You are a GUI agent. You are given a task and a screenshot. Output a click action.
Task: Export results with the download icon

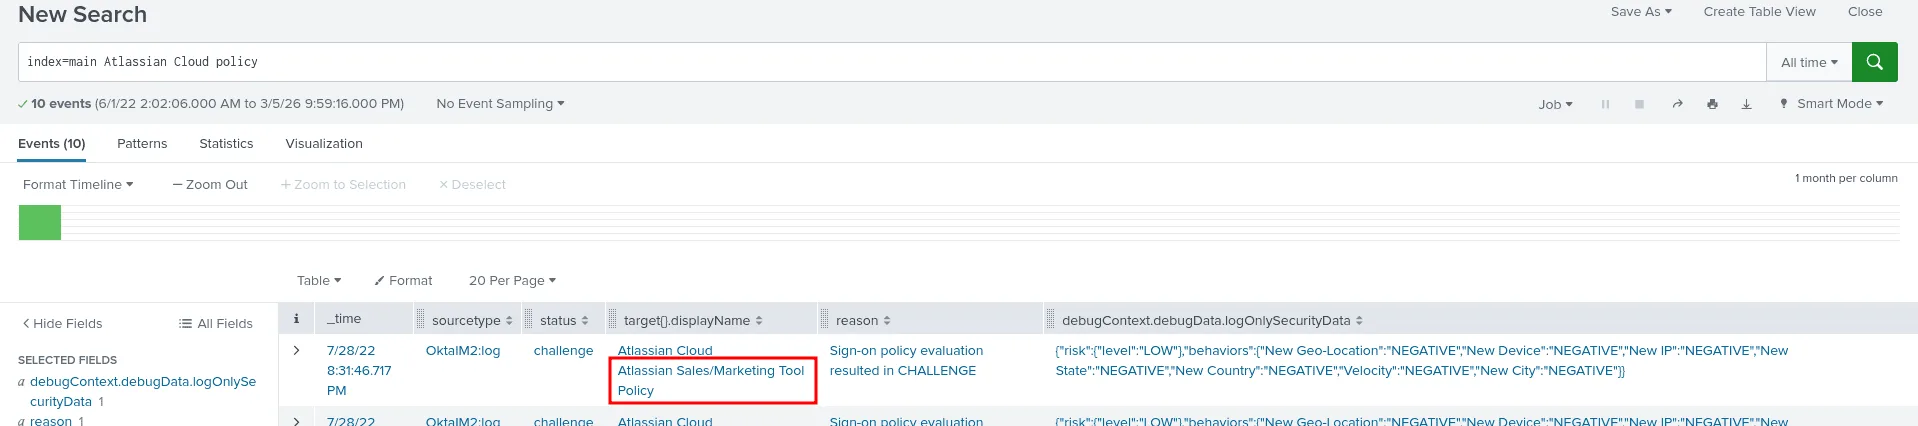(1746, 104)
